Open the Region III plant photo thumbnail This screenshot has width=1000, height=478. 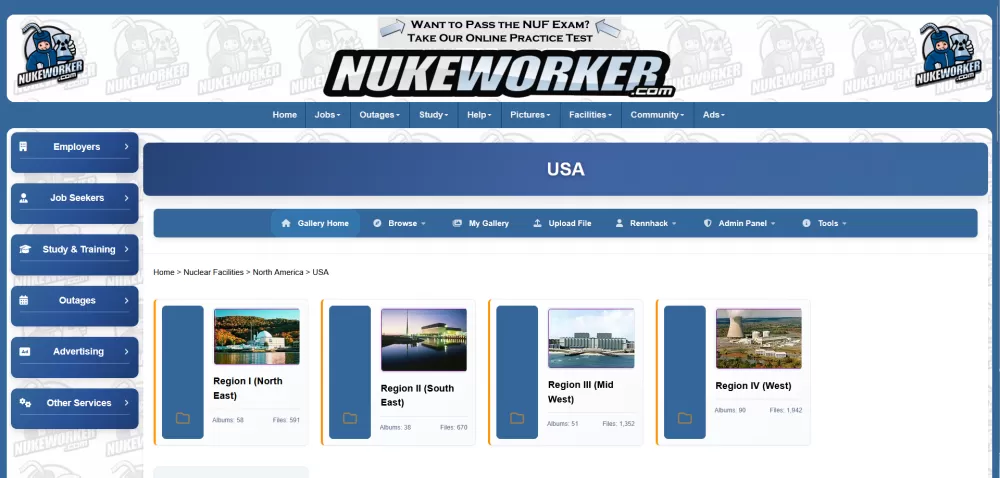tap(591, 338)
